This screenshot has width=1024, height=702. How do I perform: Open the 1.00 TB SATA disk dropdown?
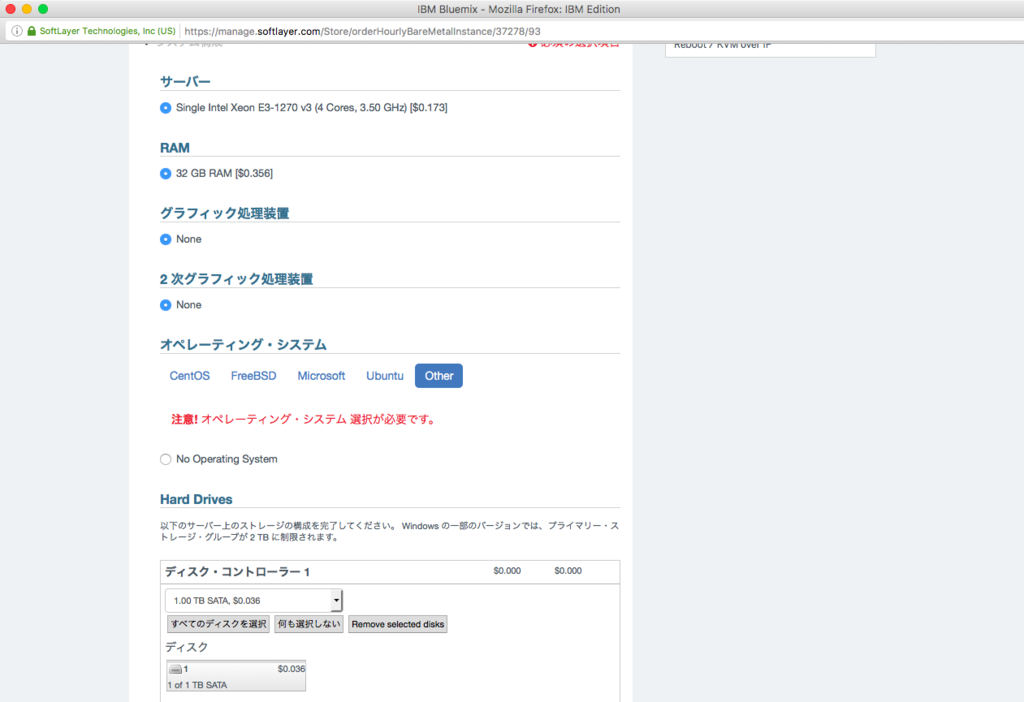(x=250, y=600)
